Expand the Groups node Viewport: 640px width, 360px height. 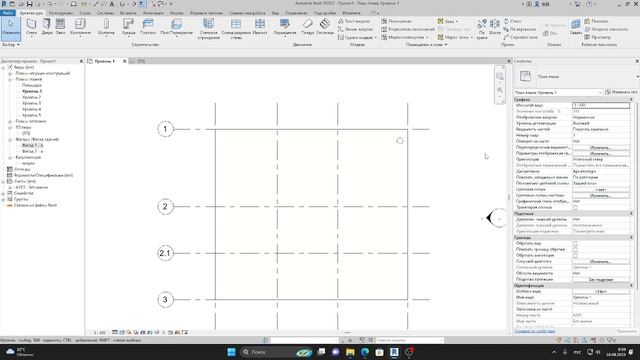coord(3,199)
